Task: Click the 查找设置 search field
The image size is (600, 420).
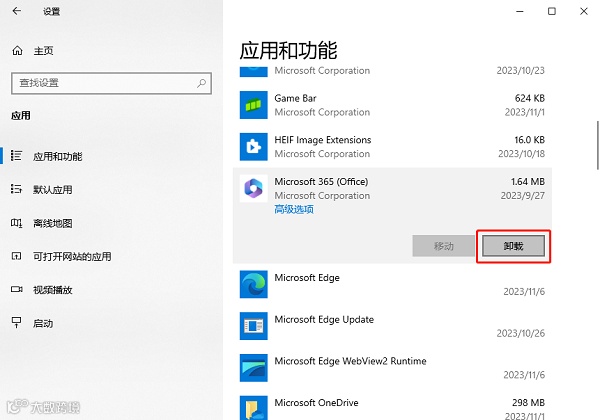Action: coord(111,83)
